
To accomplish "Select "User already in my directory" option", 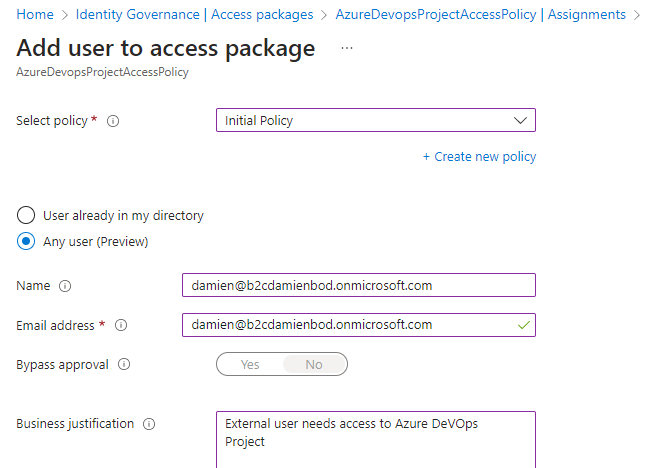I will [x=27, y=215].
